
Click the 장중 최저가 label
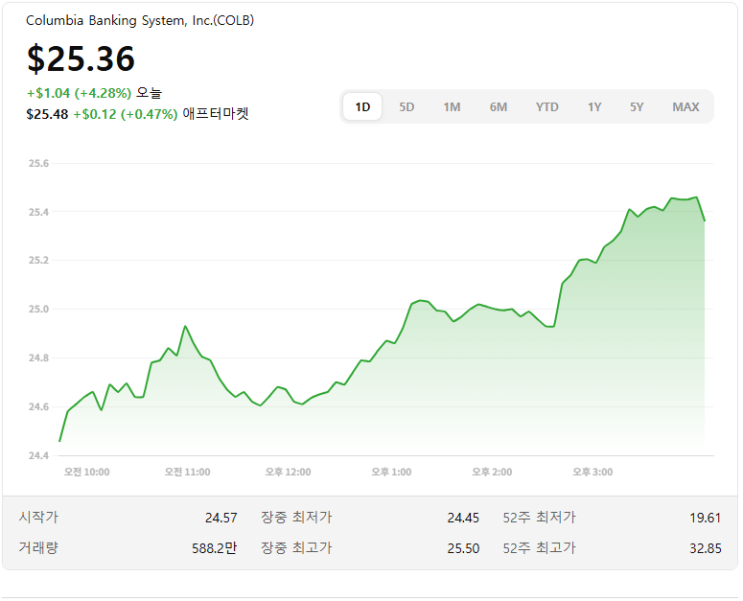point(297,517)
